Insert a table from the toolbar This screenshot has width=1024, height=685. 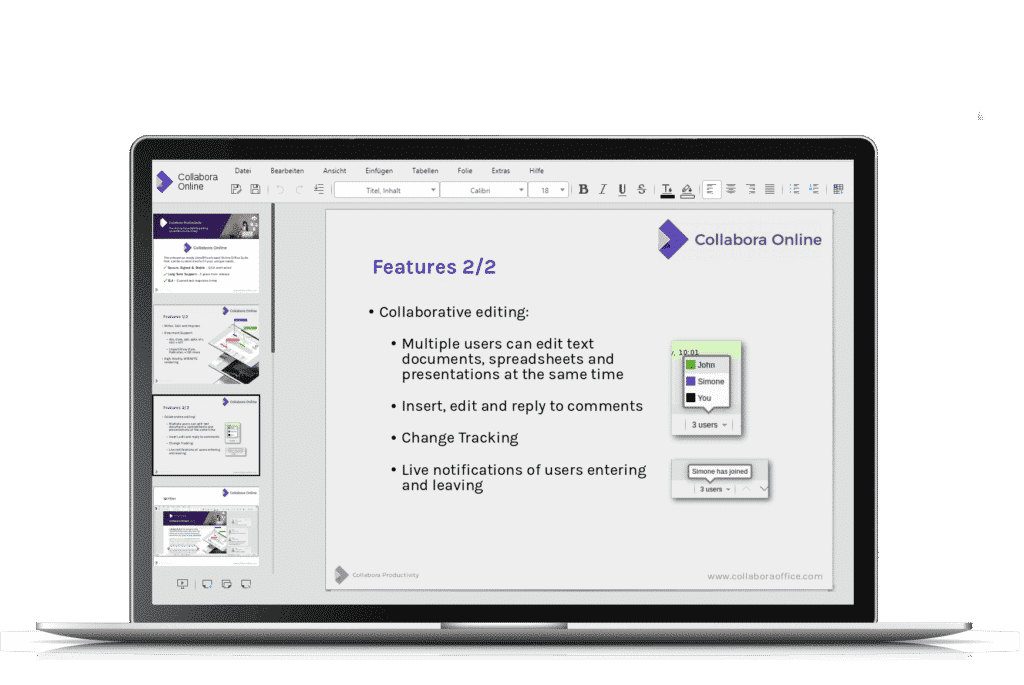coord(838,189)
